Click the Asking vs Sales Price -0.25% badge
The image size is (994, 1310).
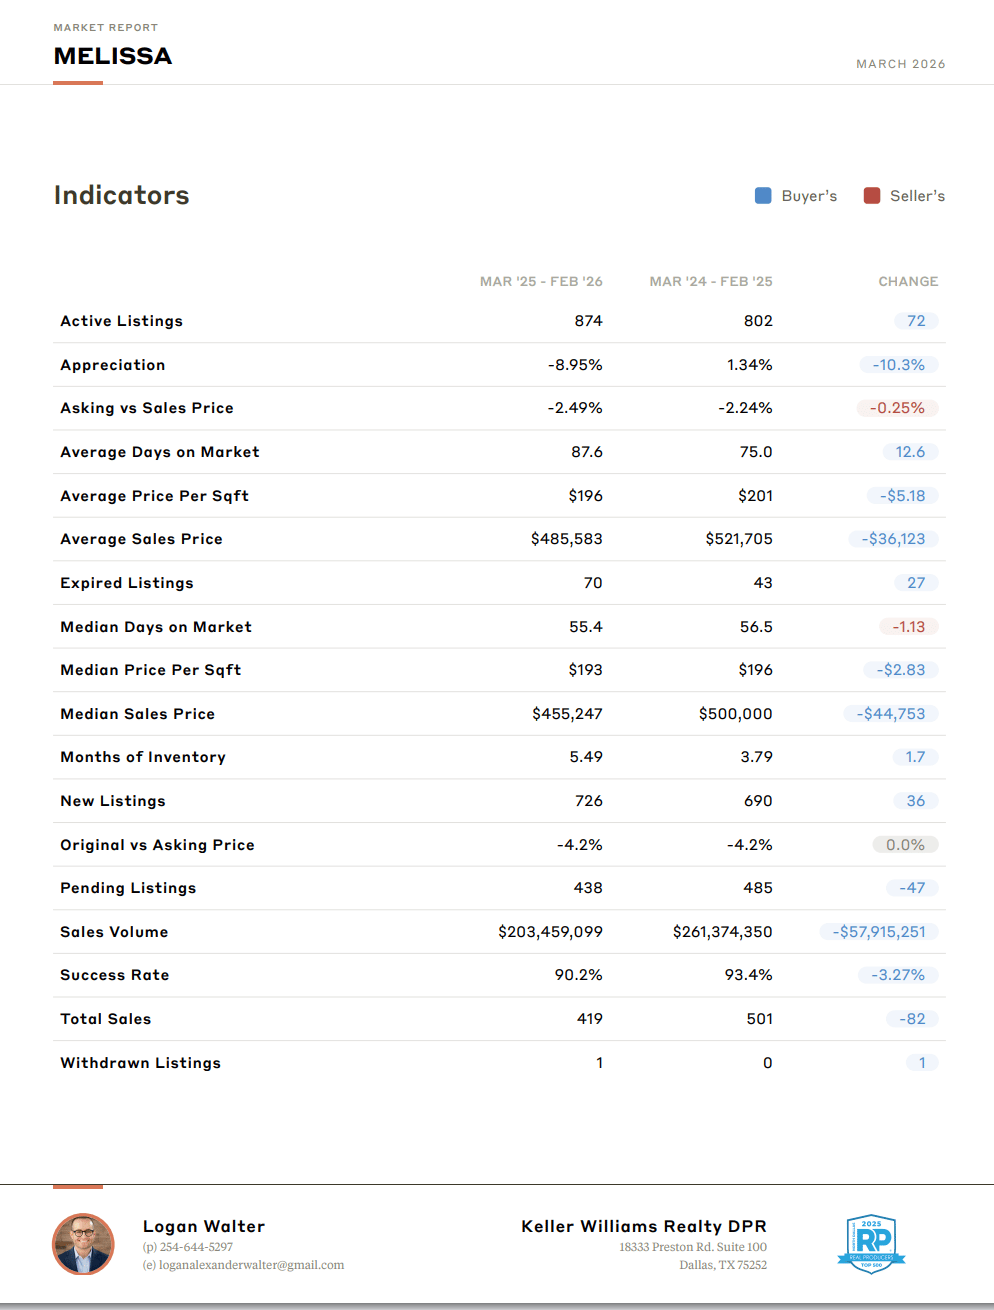pyautogui.click(x=897, y=408)
